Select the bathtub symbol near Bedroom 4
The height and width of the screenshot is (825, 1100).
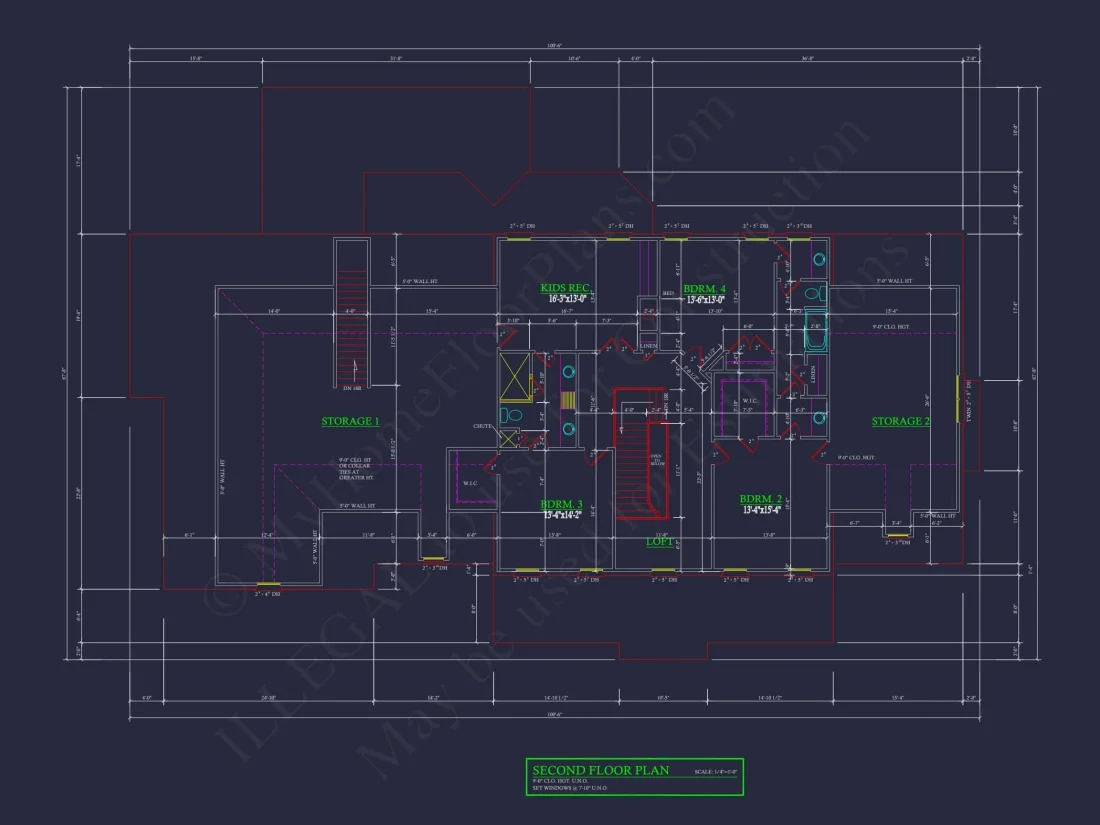point(816,330)
